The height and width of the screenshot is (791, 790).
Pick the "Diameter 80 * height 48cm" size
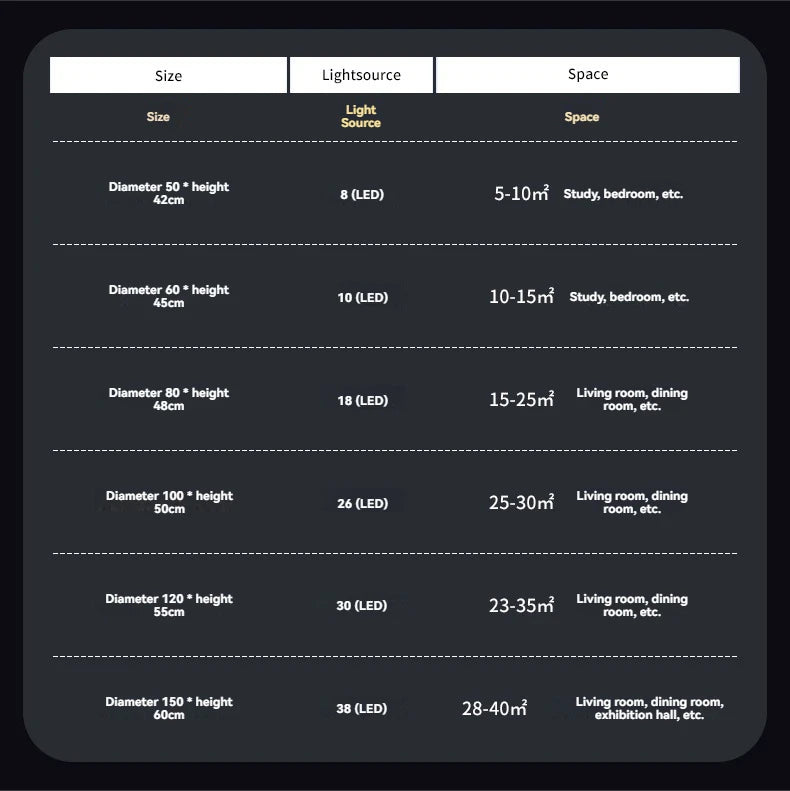169,399
